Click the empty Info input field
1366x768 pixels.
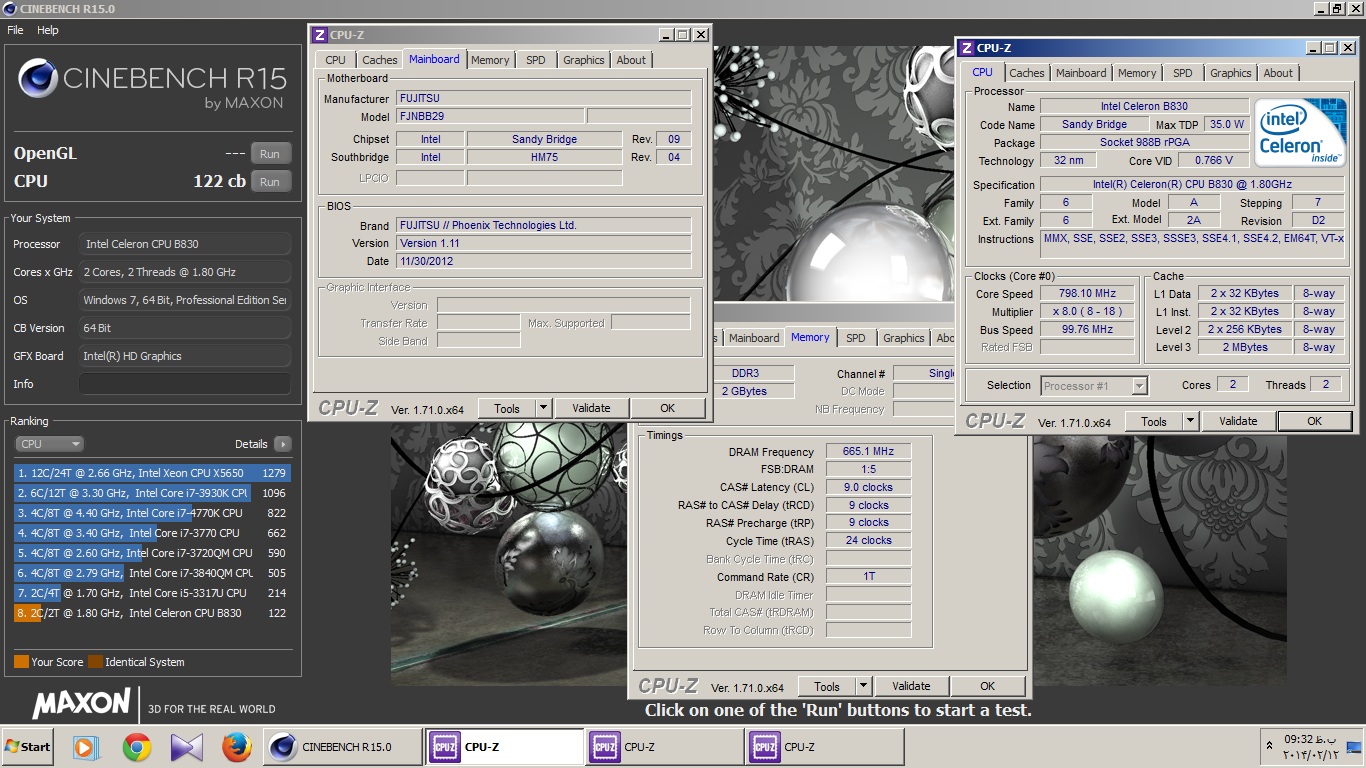tap(185, 384)
